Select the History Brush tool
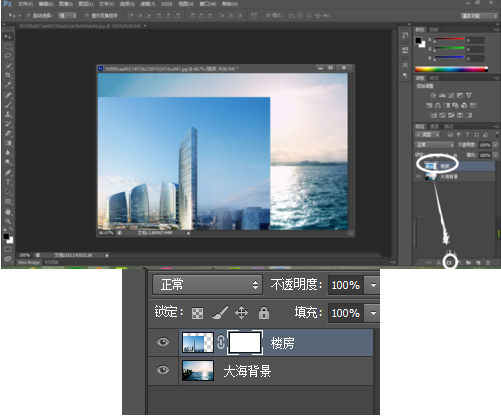The width and height of the screenshot is (501, 418). pyautogui.click(x=8, y=124)
